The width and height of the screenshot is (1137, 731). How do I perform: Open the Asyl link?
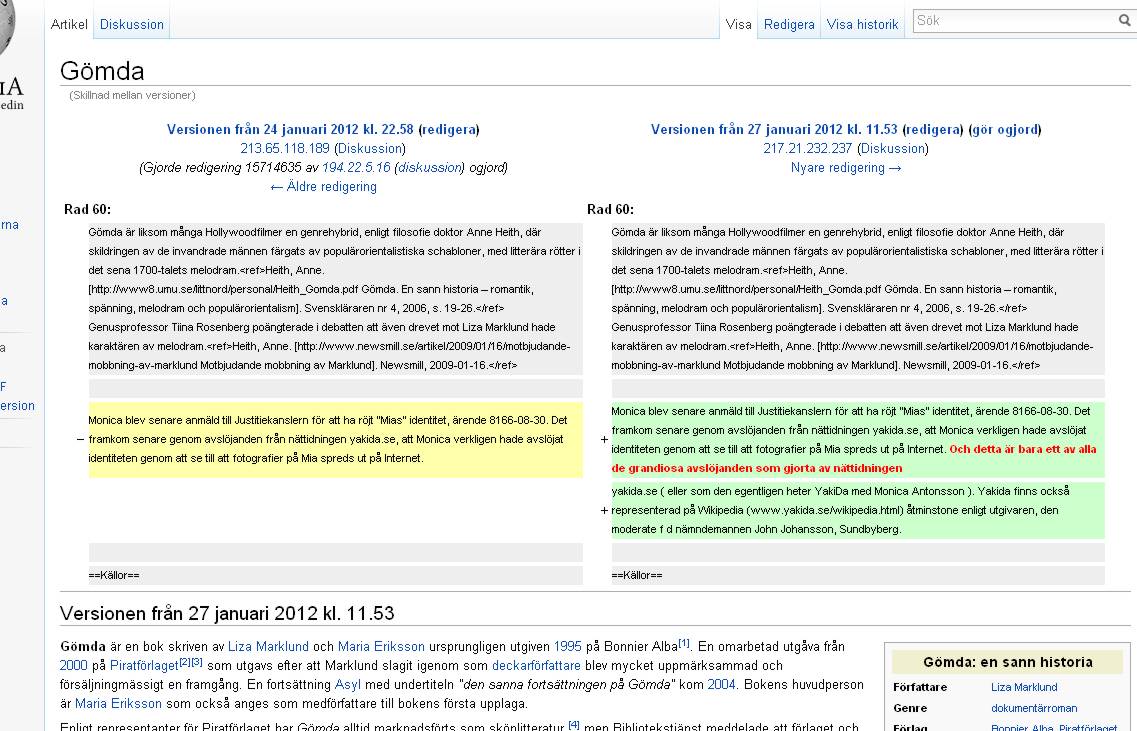pyautogui.click(x=348, y=684)
